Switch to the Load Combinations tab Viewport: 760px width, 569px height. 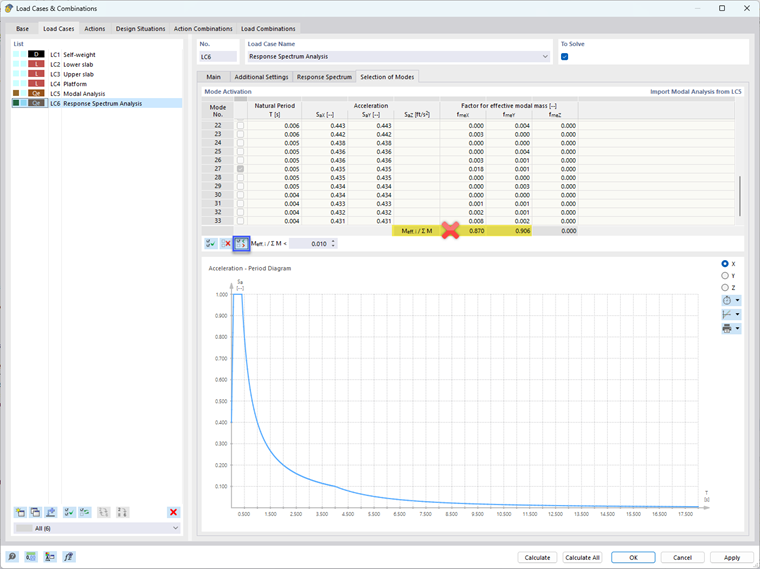tap(268, 29)
